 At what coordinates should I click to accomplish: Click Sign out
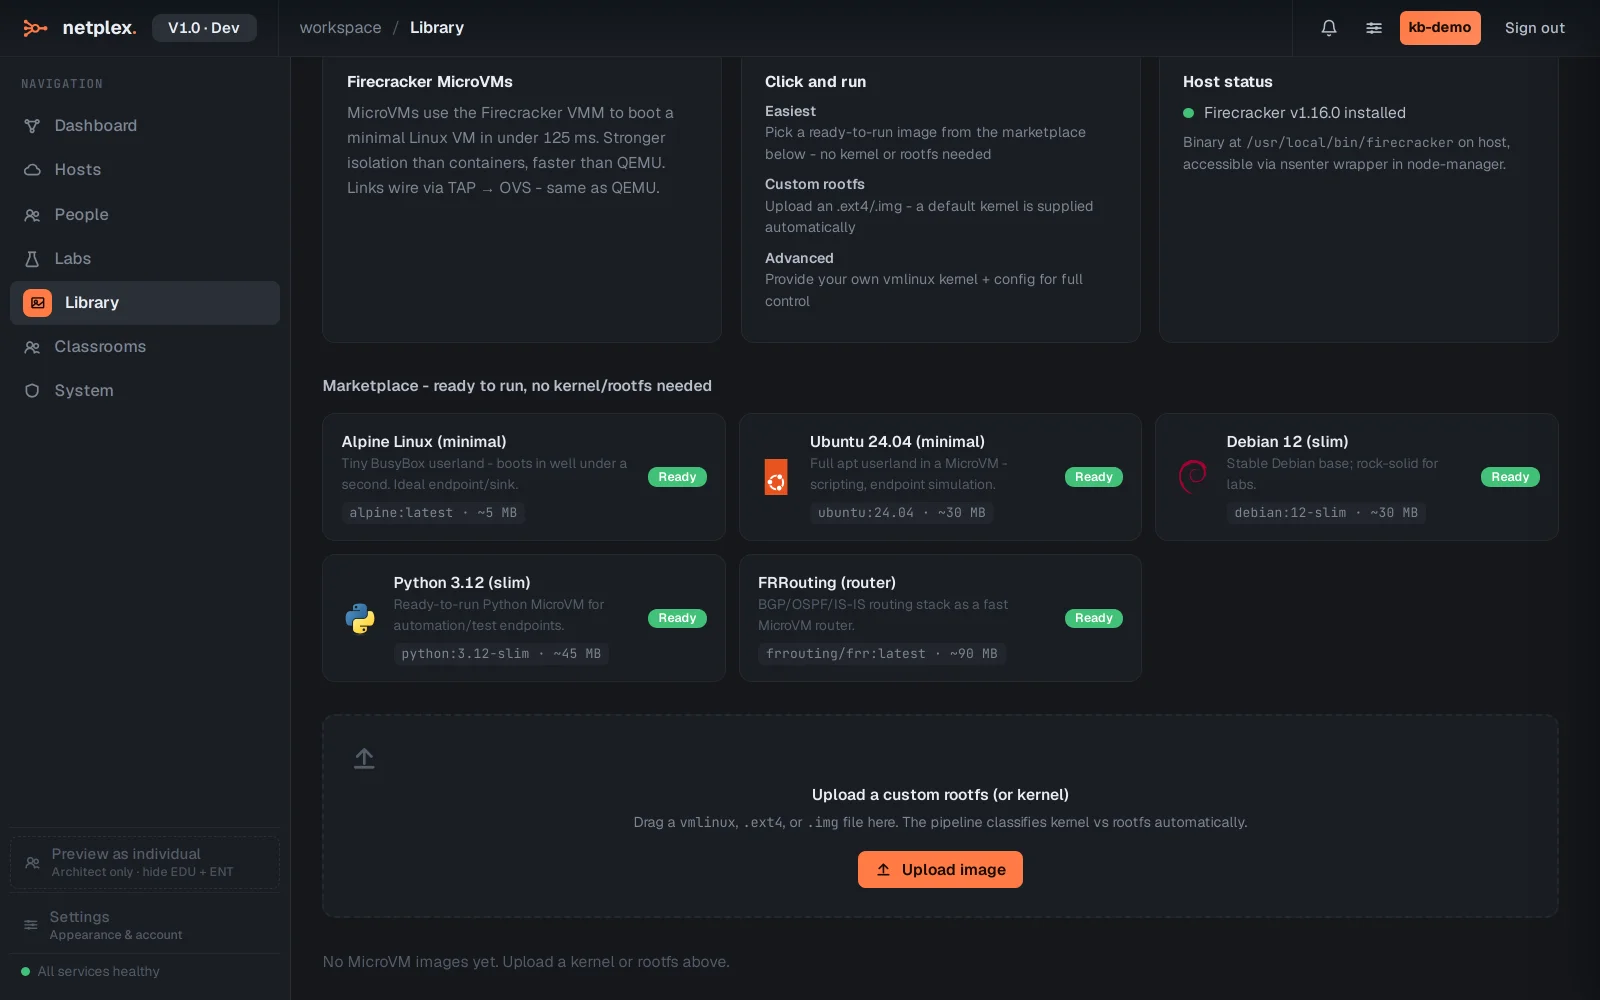(x=1534, y=28)
